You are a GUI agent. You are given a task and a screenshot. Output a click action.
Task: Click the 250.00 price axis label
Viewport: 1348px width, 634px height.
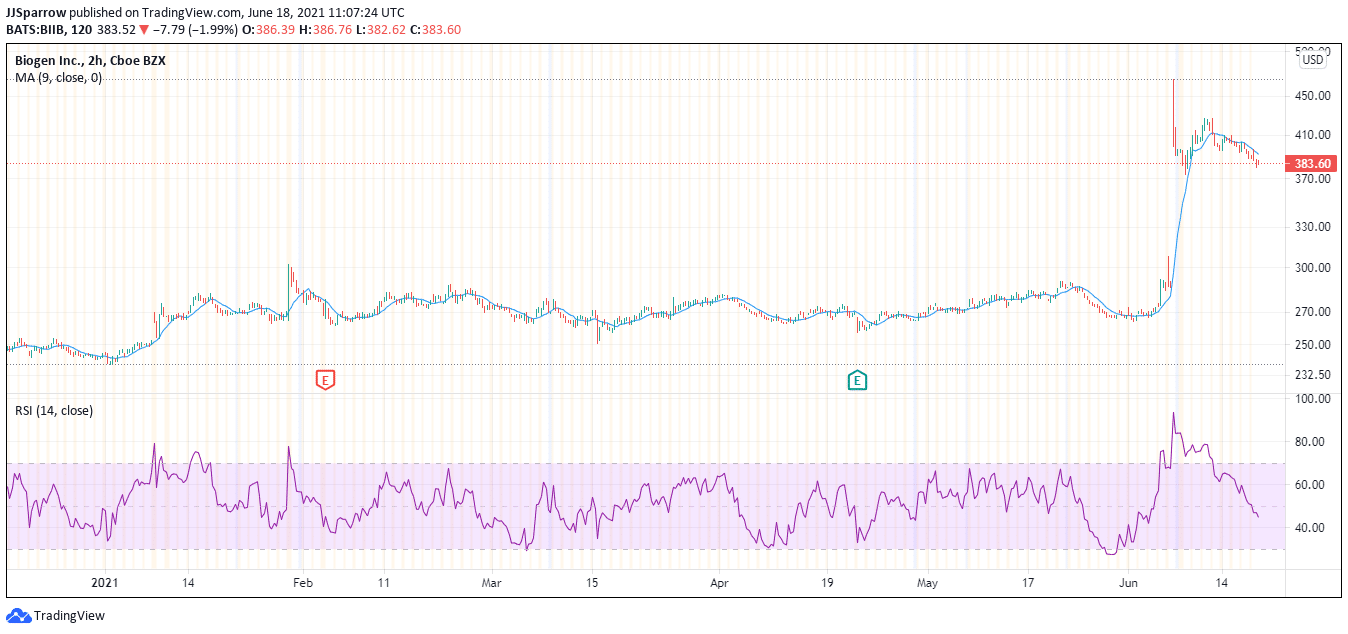1311,345
